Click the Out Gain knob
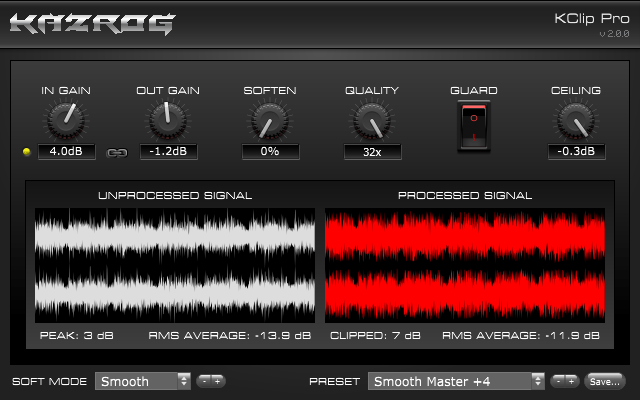This screenshot has height=400, width=640. (x=168, y=120)
